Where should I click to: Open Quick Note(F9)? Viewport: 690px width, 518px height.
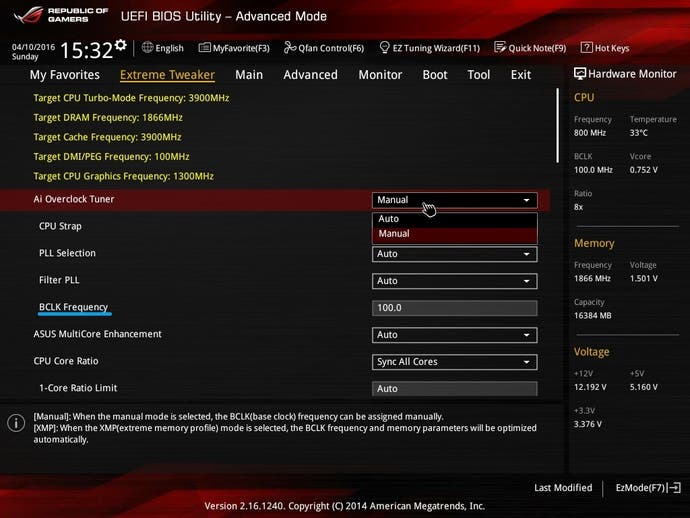click(530, 48)
